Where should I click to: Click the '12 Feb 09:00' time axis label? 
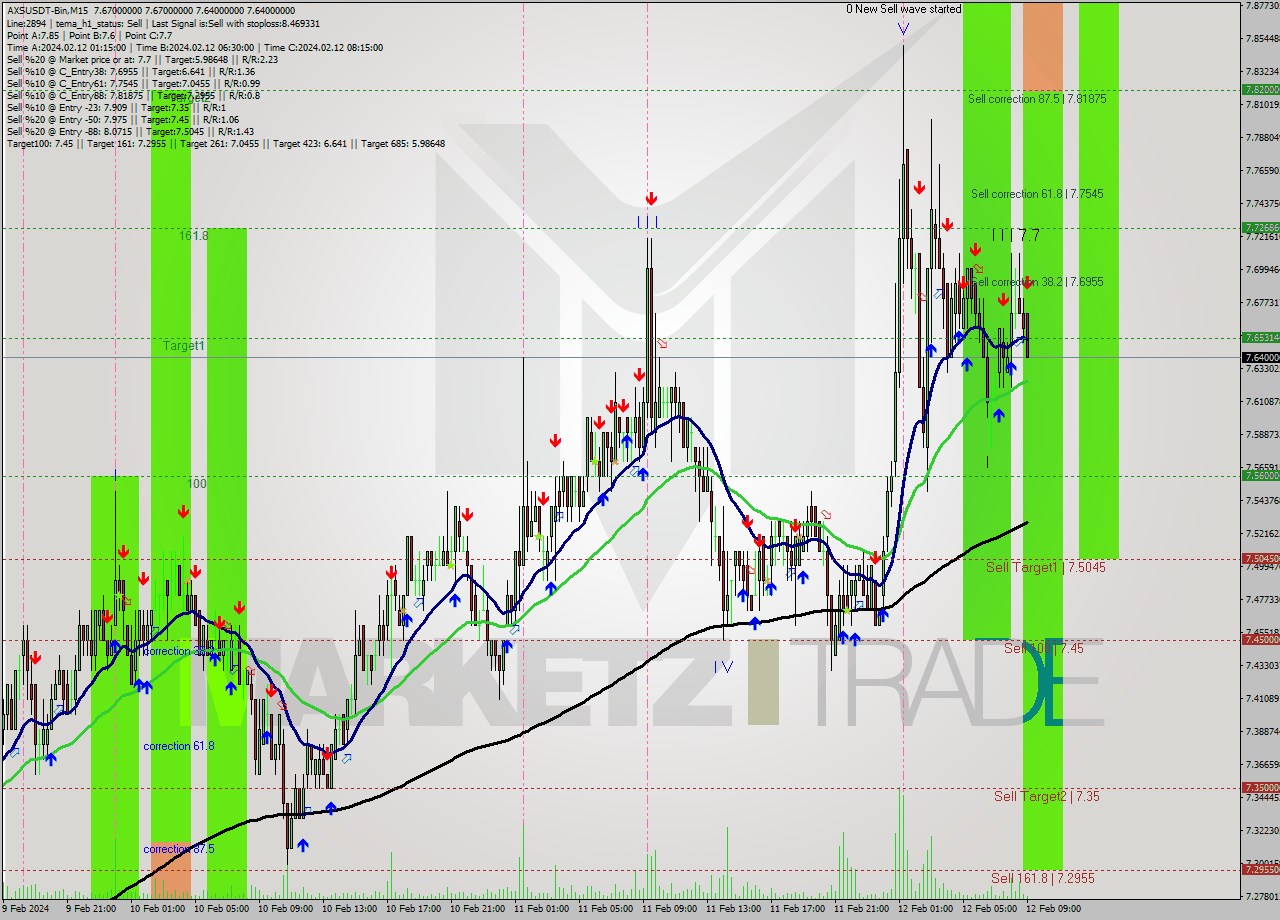tap(1053, 909)
